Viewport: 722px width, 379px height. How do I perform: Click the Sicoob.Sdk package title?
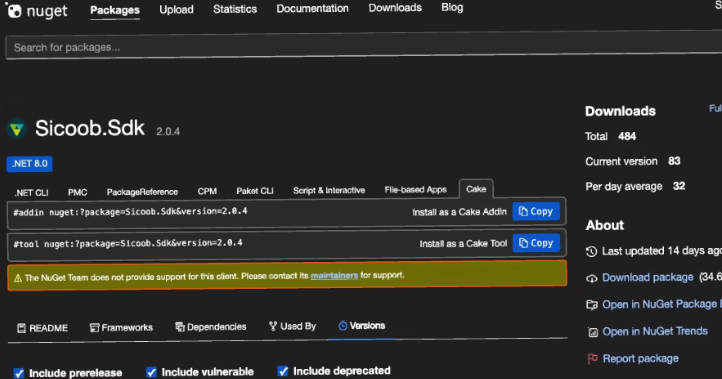pos(90,128)
